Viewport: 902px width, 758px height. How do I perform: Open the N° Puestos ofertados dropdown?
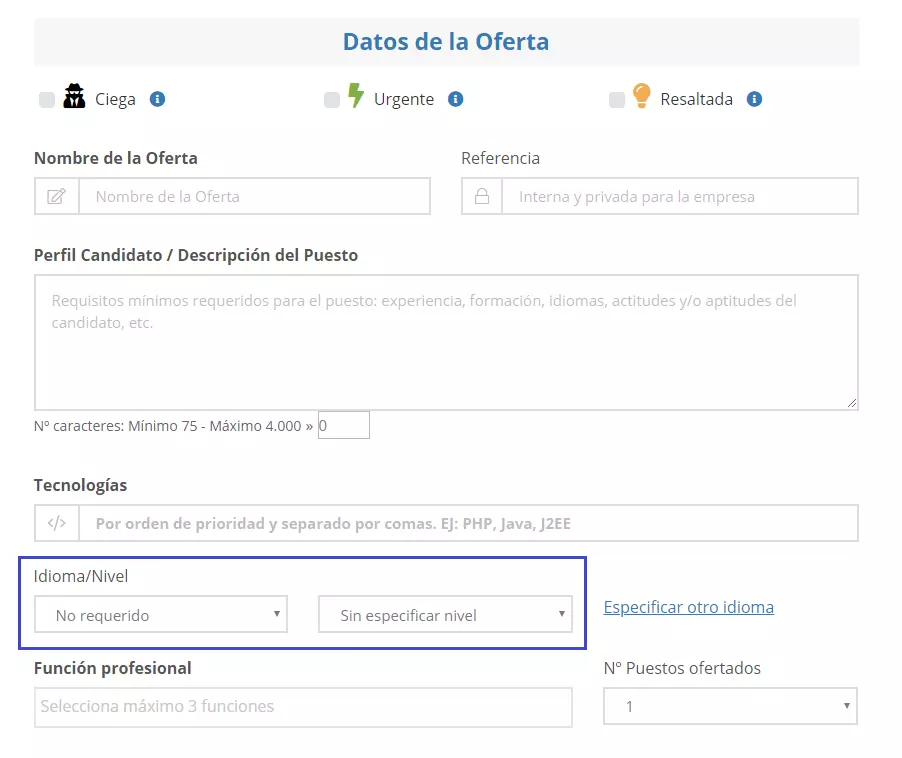tap(730, 705)
